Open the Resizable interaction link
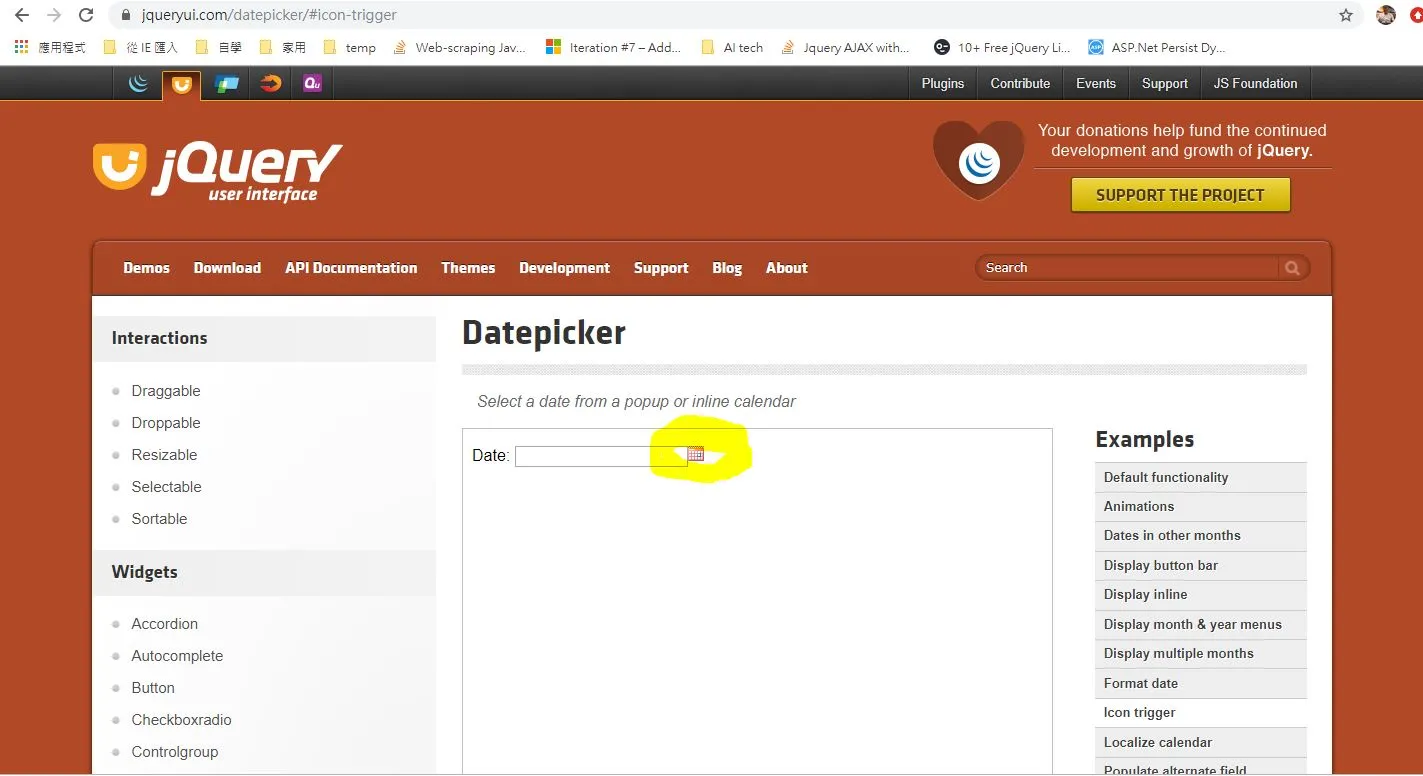Viewport: 1423px width, 776px height. (164, 455)
